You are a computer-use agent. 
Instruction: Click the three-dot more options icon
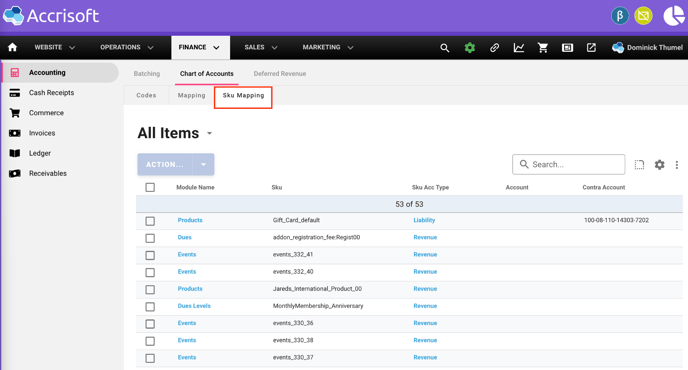[x=677, y=165]
